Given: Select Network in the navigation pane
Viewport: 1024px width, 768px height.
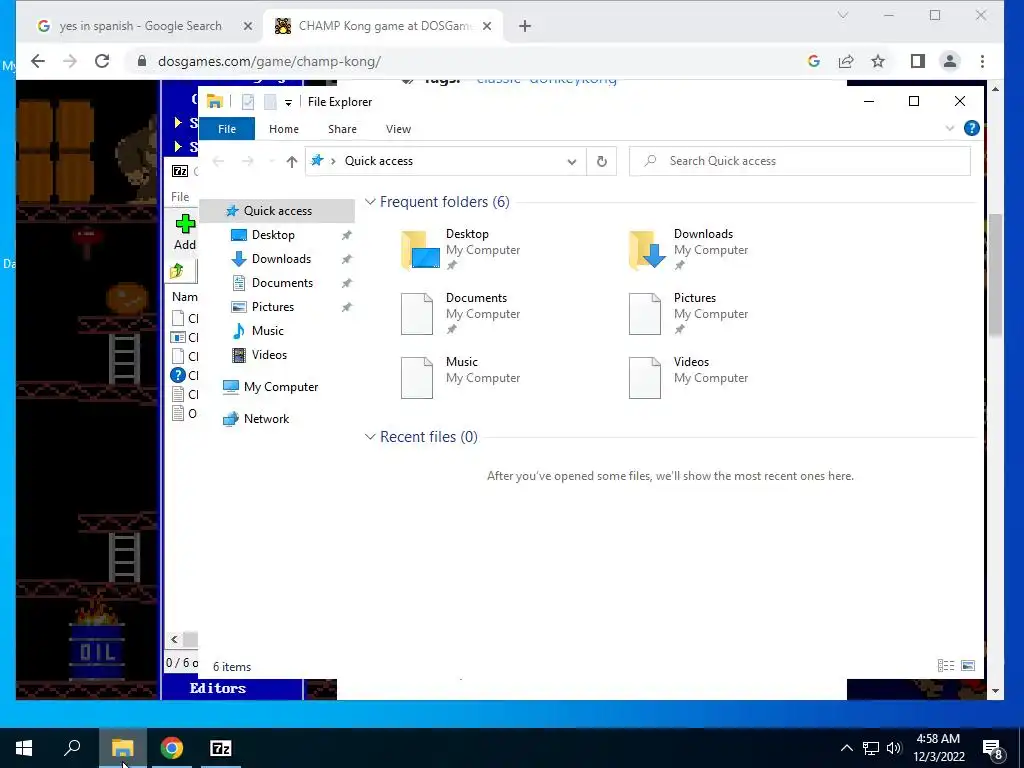Looking at the screenshot, I should [266, 419].
